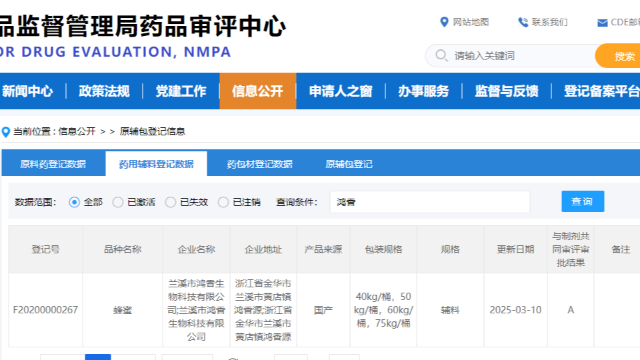Click the review result A cell

click(571, 310)
